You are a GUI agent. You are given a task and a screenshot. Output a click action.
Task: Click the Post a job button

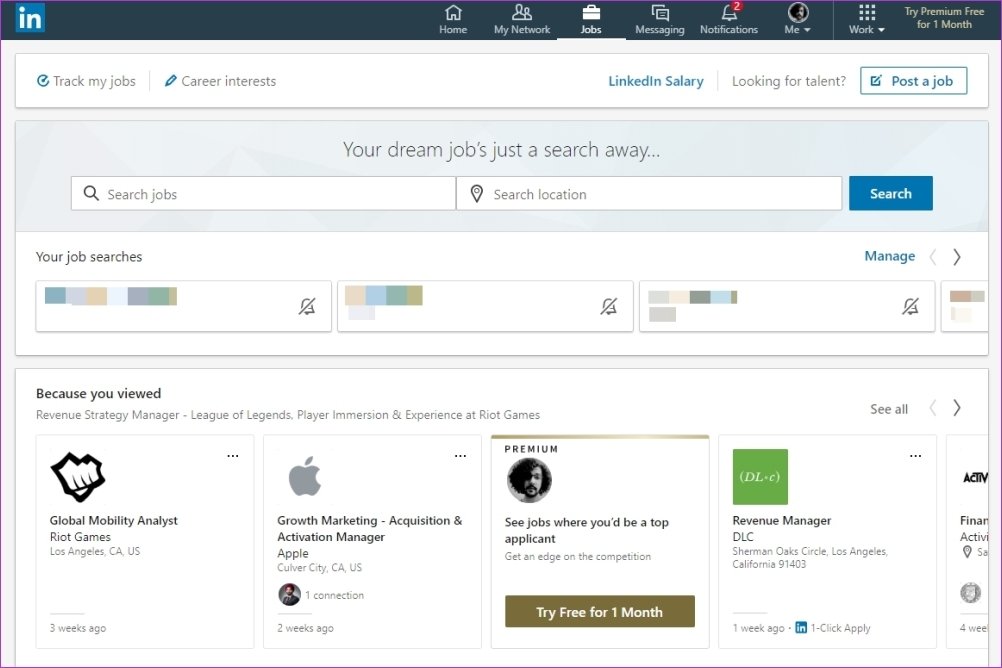click(913, 81)
